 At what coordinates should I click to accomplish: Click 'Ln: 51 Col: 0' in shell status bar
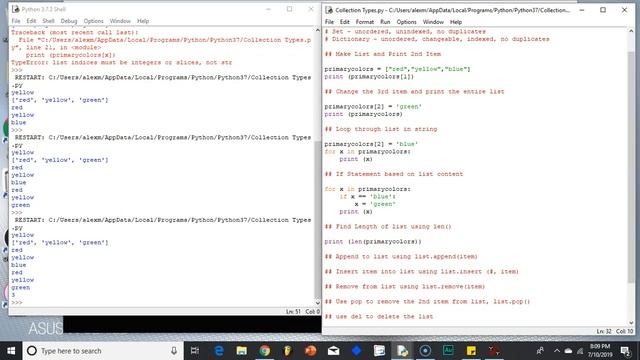(x=303, y=311)
